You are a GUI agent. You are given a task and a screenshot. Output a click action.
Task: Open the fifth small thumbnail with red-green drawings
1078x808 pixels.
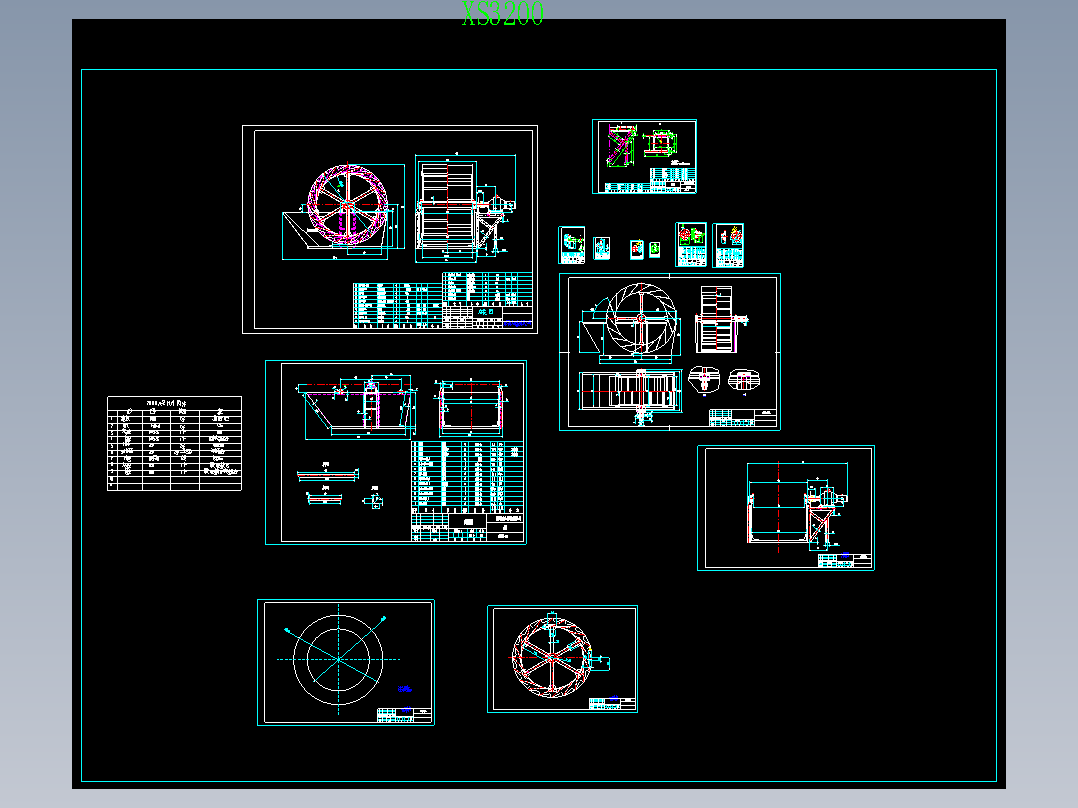click(691, 244)
